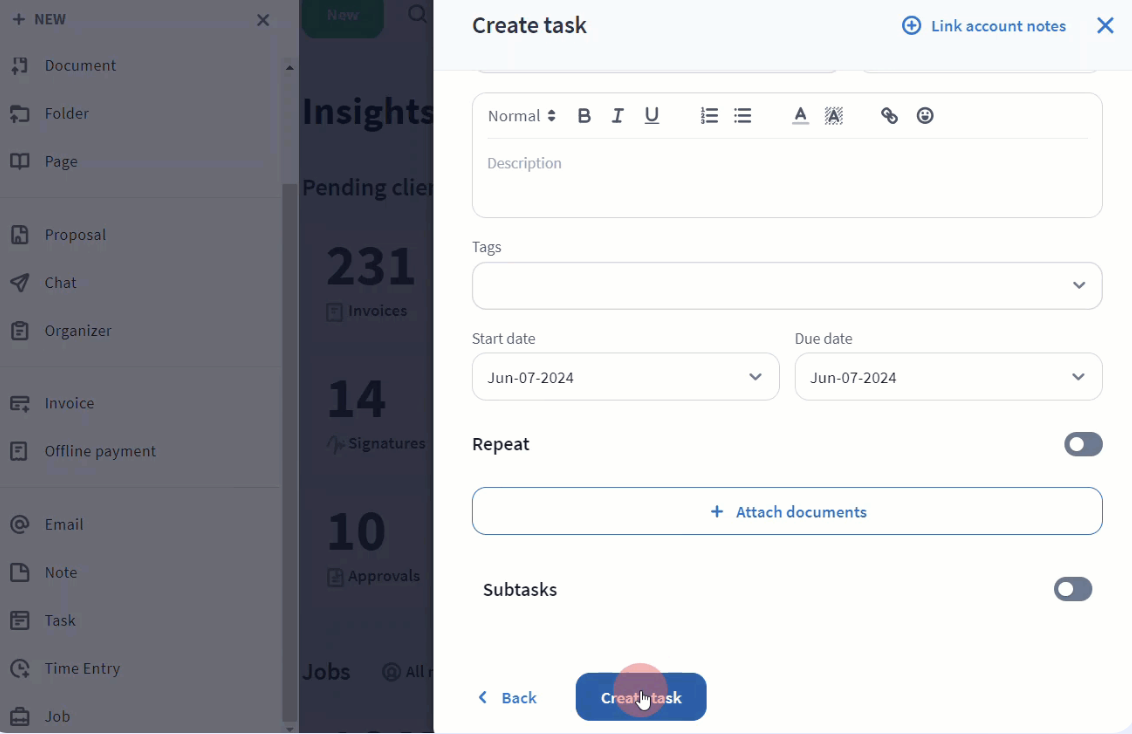
Task: Insert a numbered list in description
Action: tap(709, 115)
